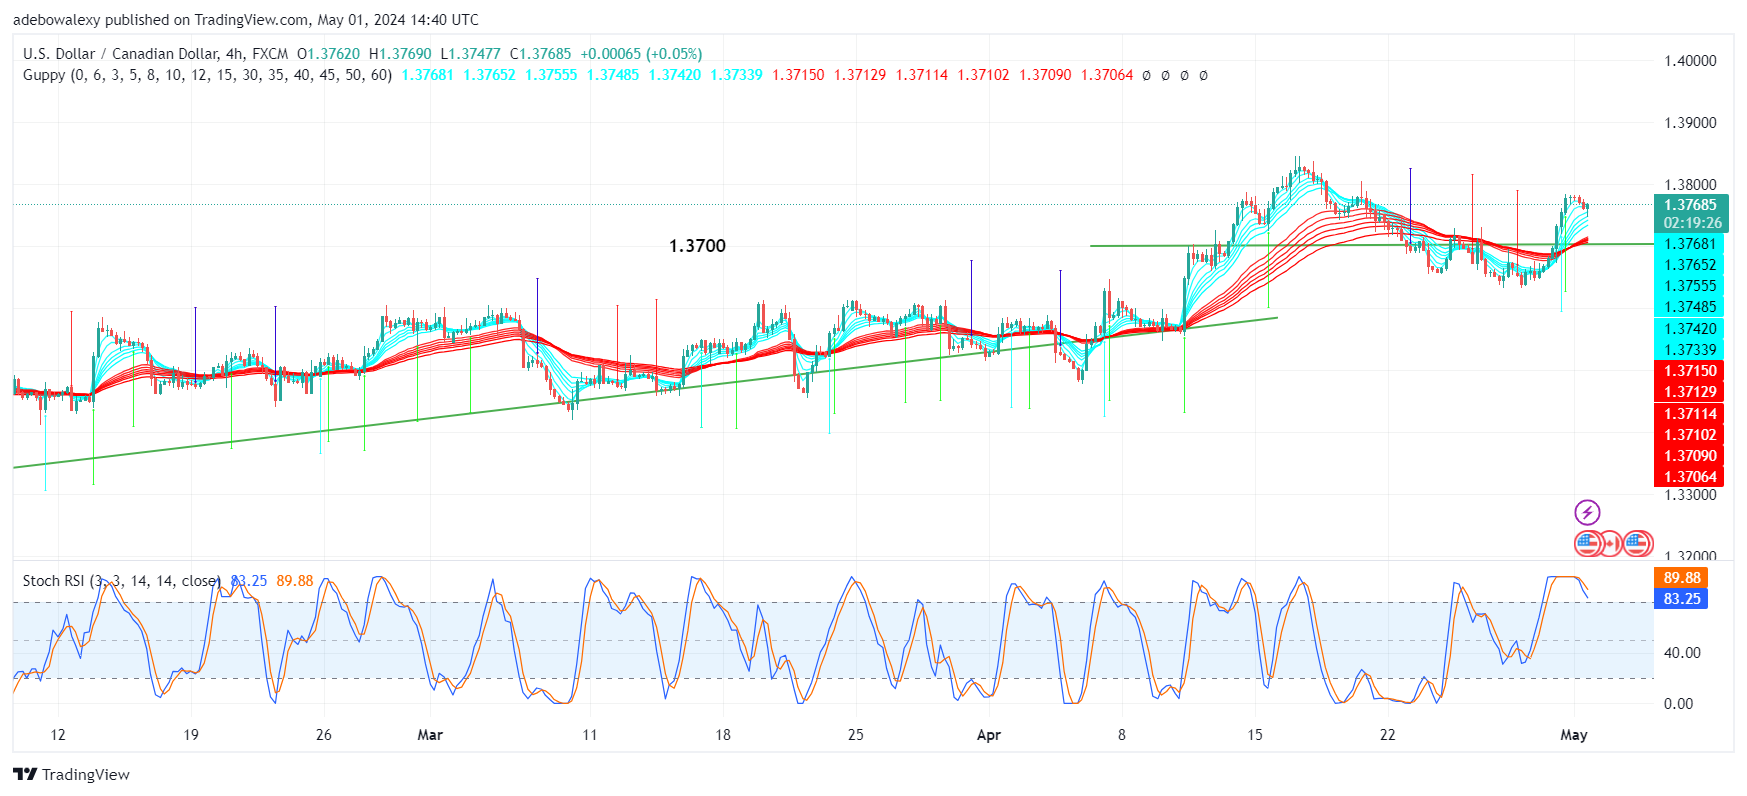Click the 1.39000 price scale label
The height and width of the screenshot is (796, 1747).
(x=1690, y=123)
